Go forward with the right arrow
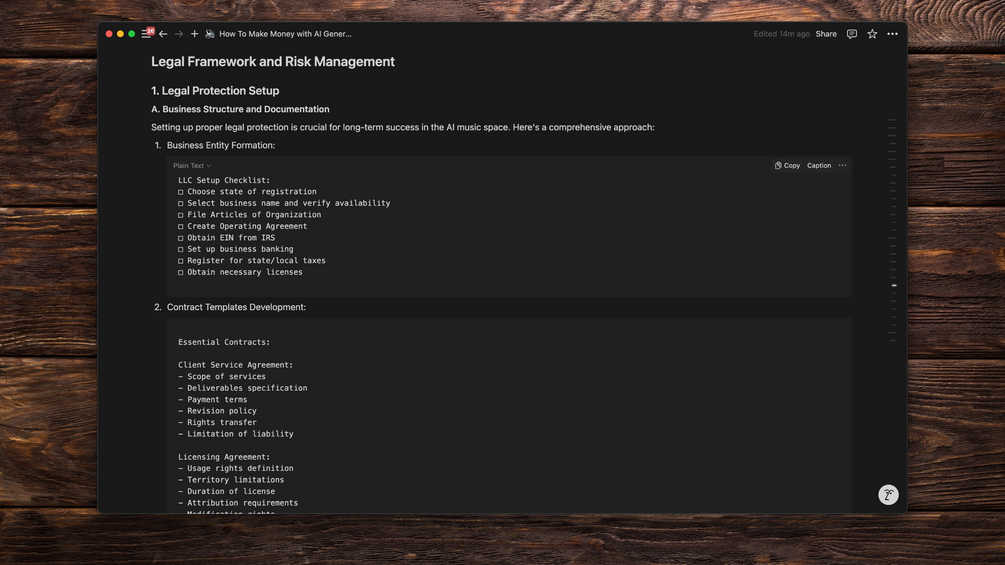The width and height of the screenshot is (1005, 565). point(179,34)
